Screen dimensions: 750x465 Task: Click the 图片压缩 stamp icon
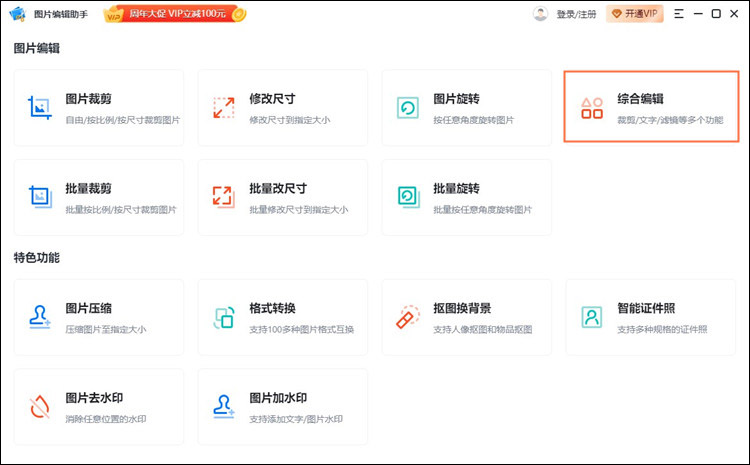pos(40,317)
